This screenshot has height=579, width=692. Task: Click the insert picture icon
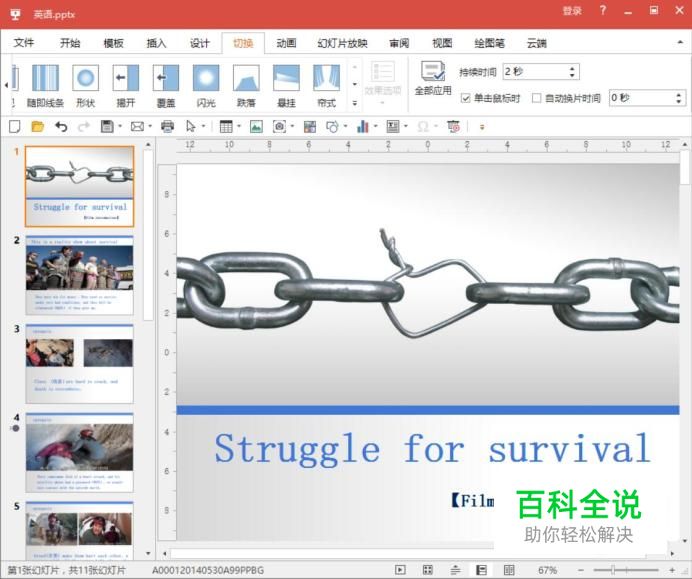pyautogui.click(x=256, y=127)
